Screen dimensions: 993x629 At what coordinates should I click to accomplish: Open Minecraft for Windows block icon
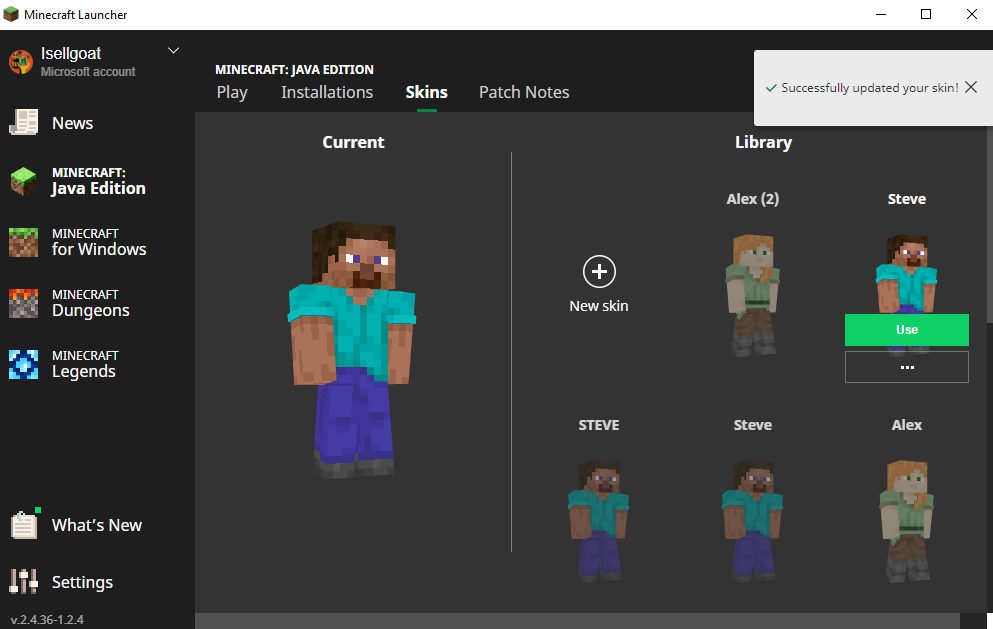[23, 242]
